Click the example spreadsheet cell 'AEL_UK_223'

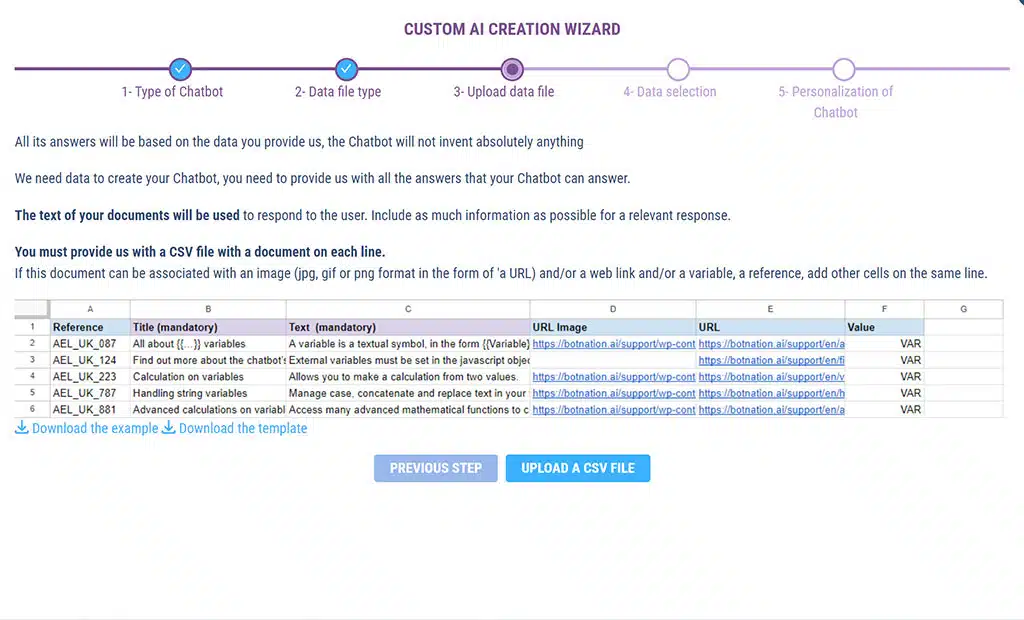click(x=84, y=377)
